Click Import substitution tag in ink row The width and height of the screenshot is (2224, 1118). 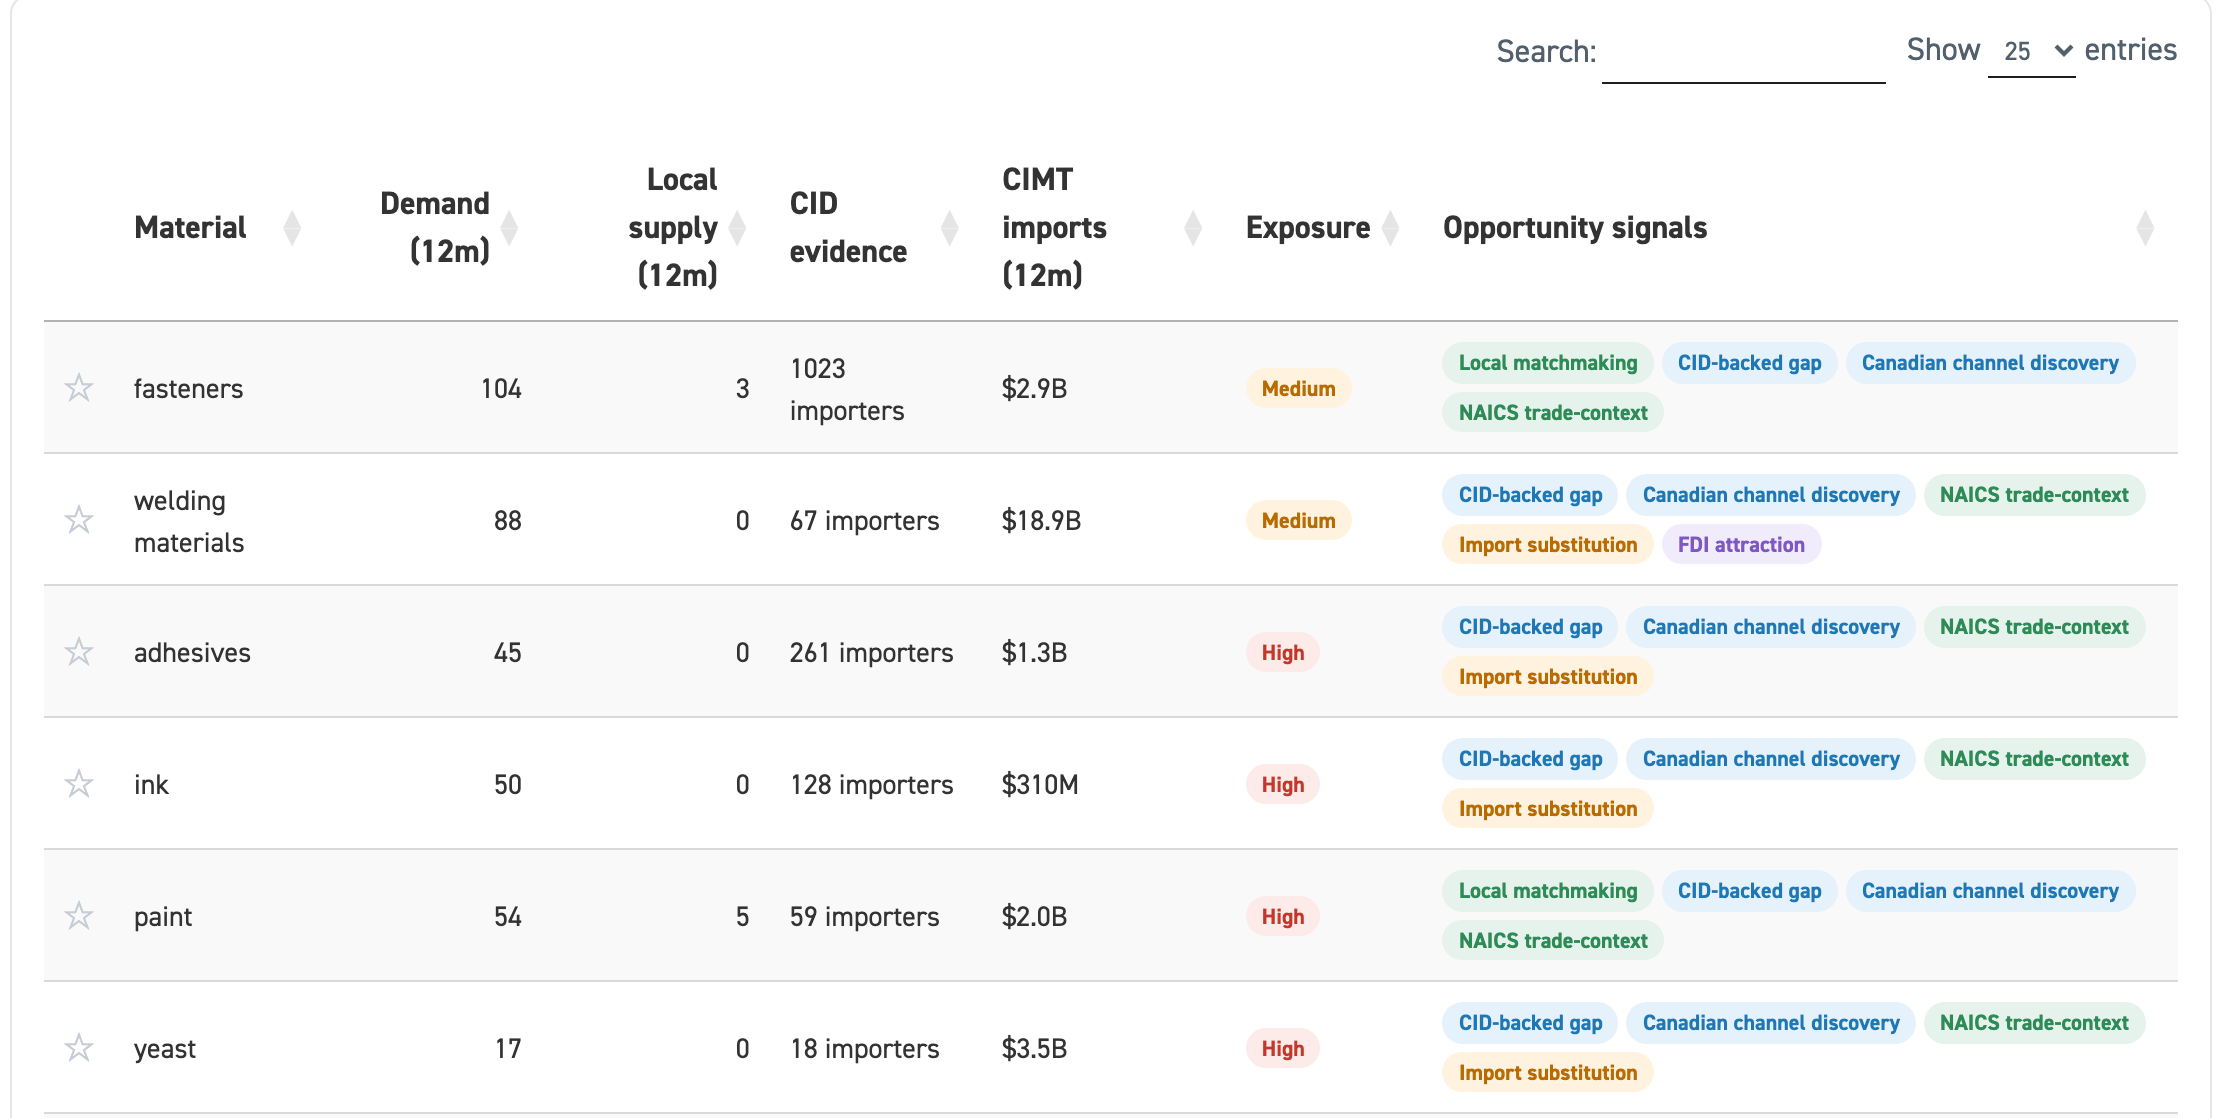[x=1548, y=809]
